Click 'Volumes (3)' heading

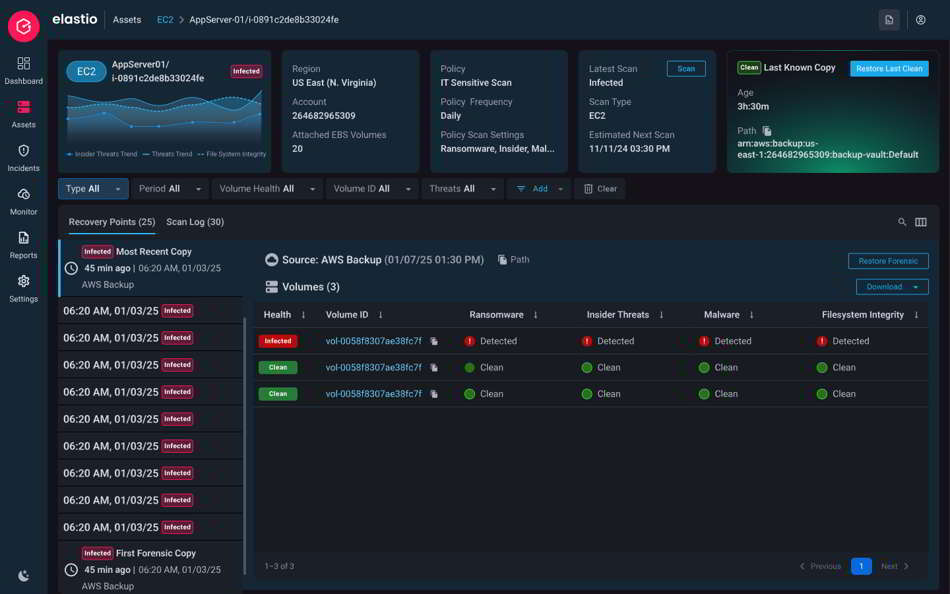click(x=311, y=287)
